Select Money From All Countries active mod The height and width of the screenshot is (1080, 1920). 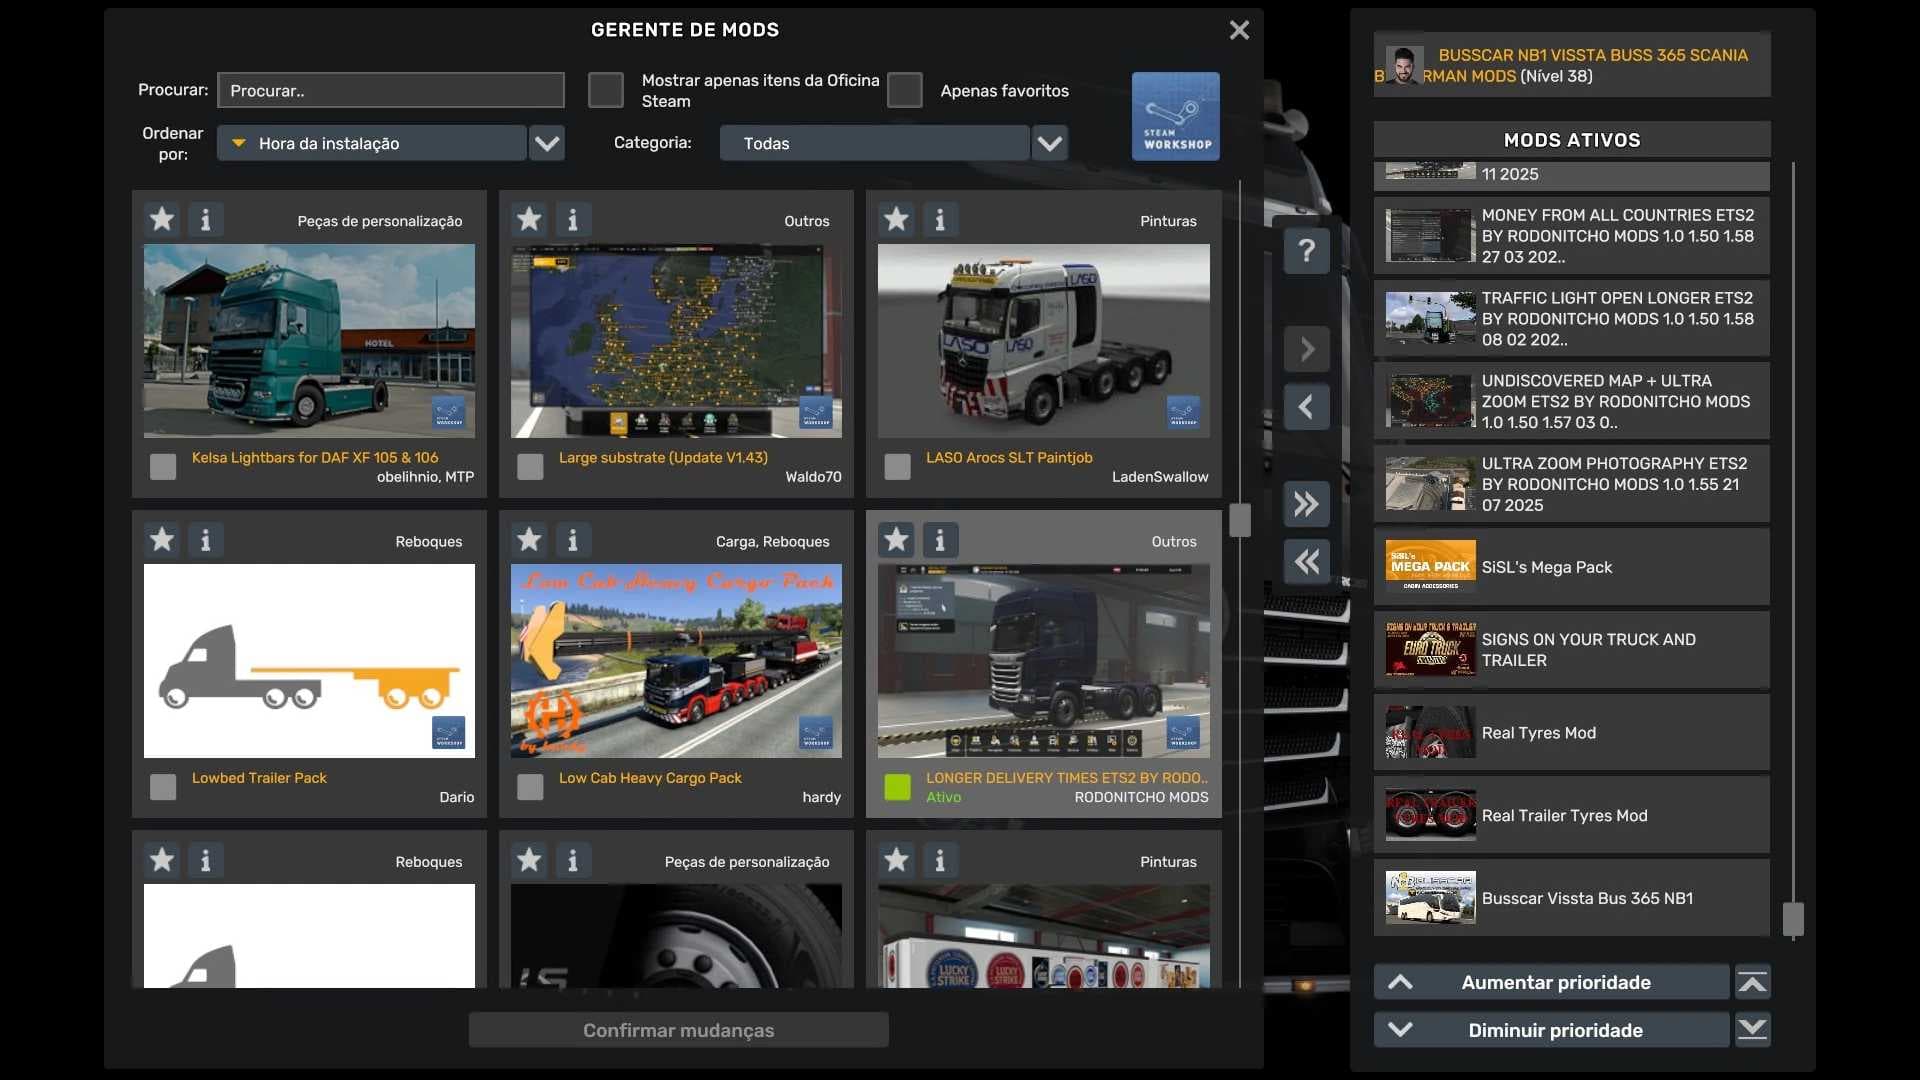[x=1572, y=236]
